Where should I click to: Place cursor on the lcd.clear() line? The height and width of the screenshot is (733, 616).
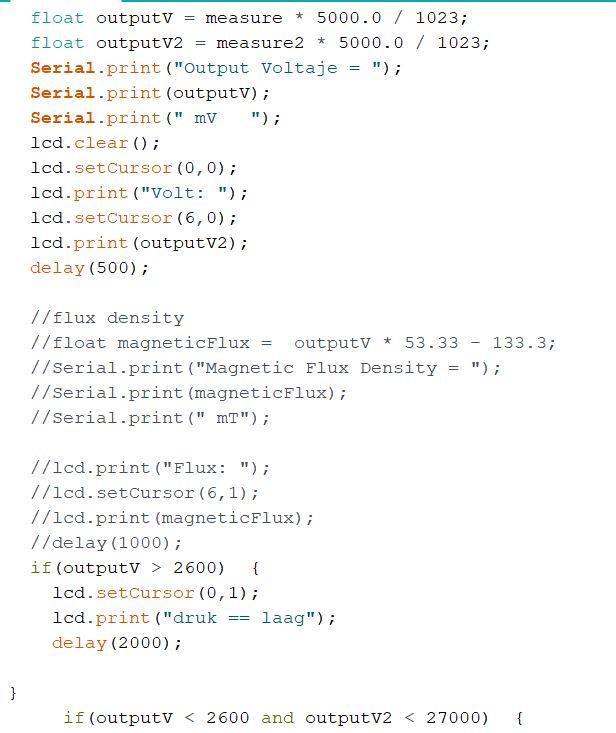pyautogui.click(x=95, y=143)
